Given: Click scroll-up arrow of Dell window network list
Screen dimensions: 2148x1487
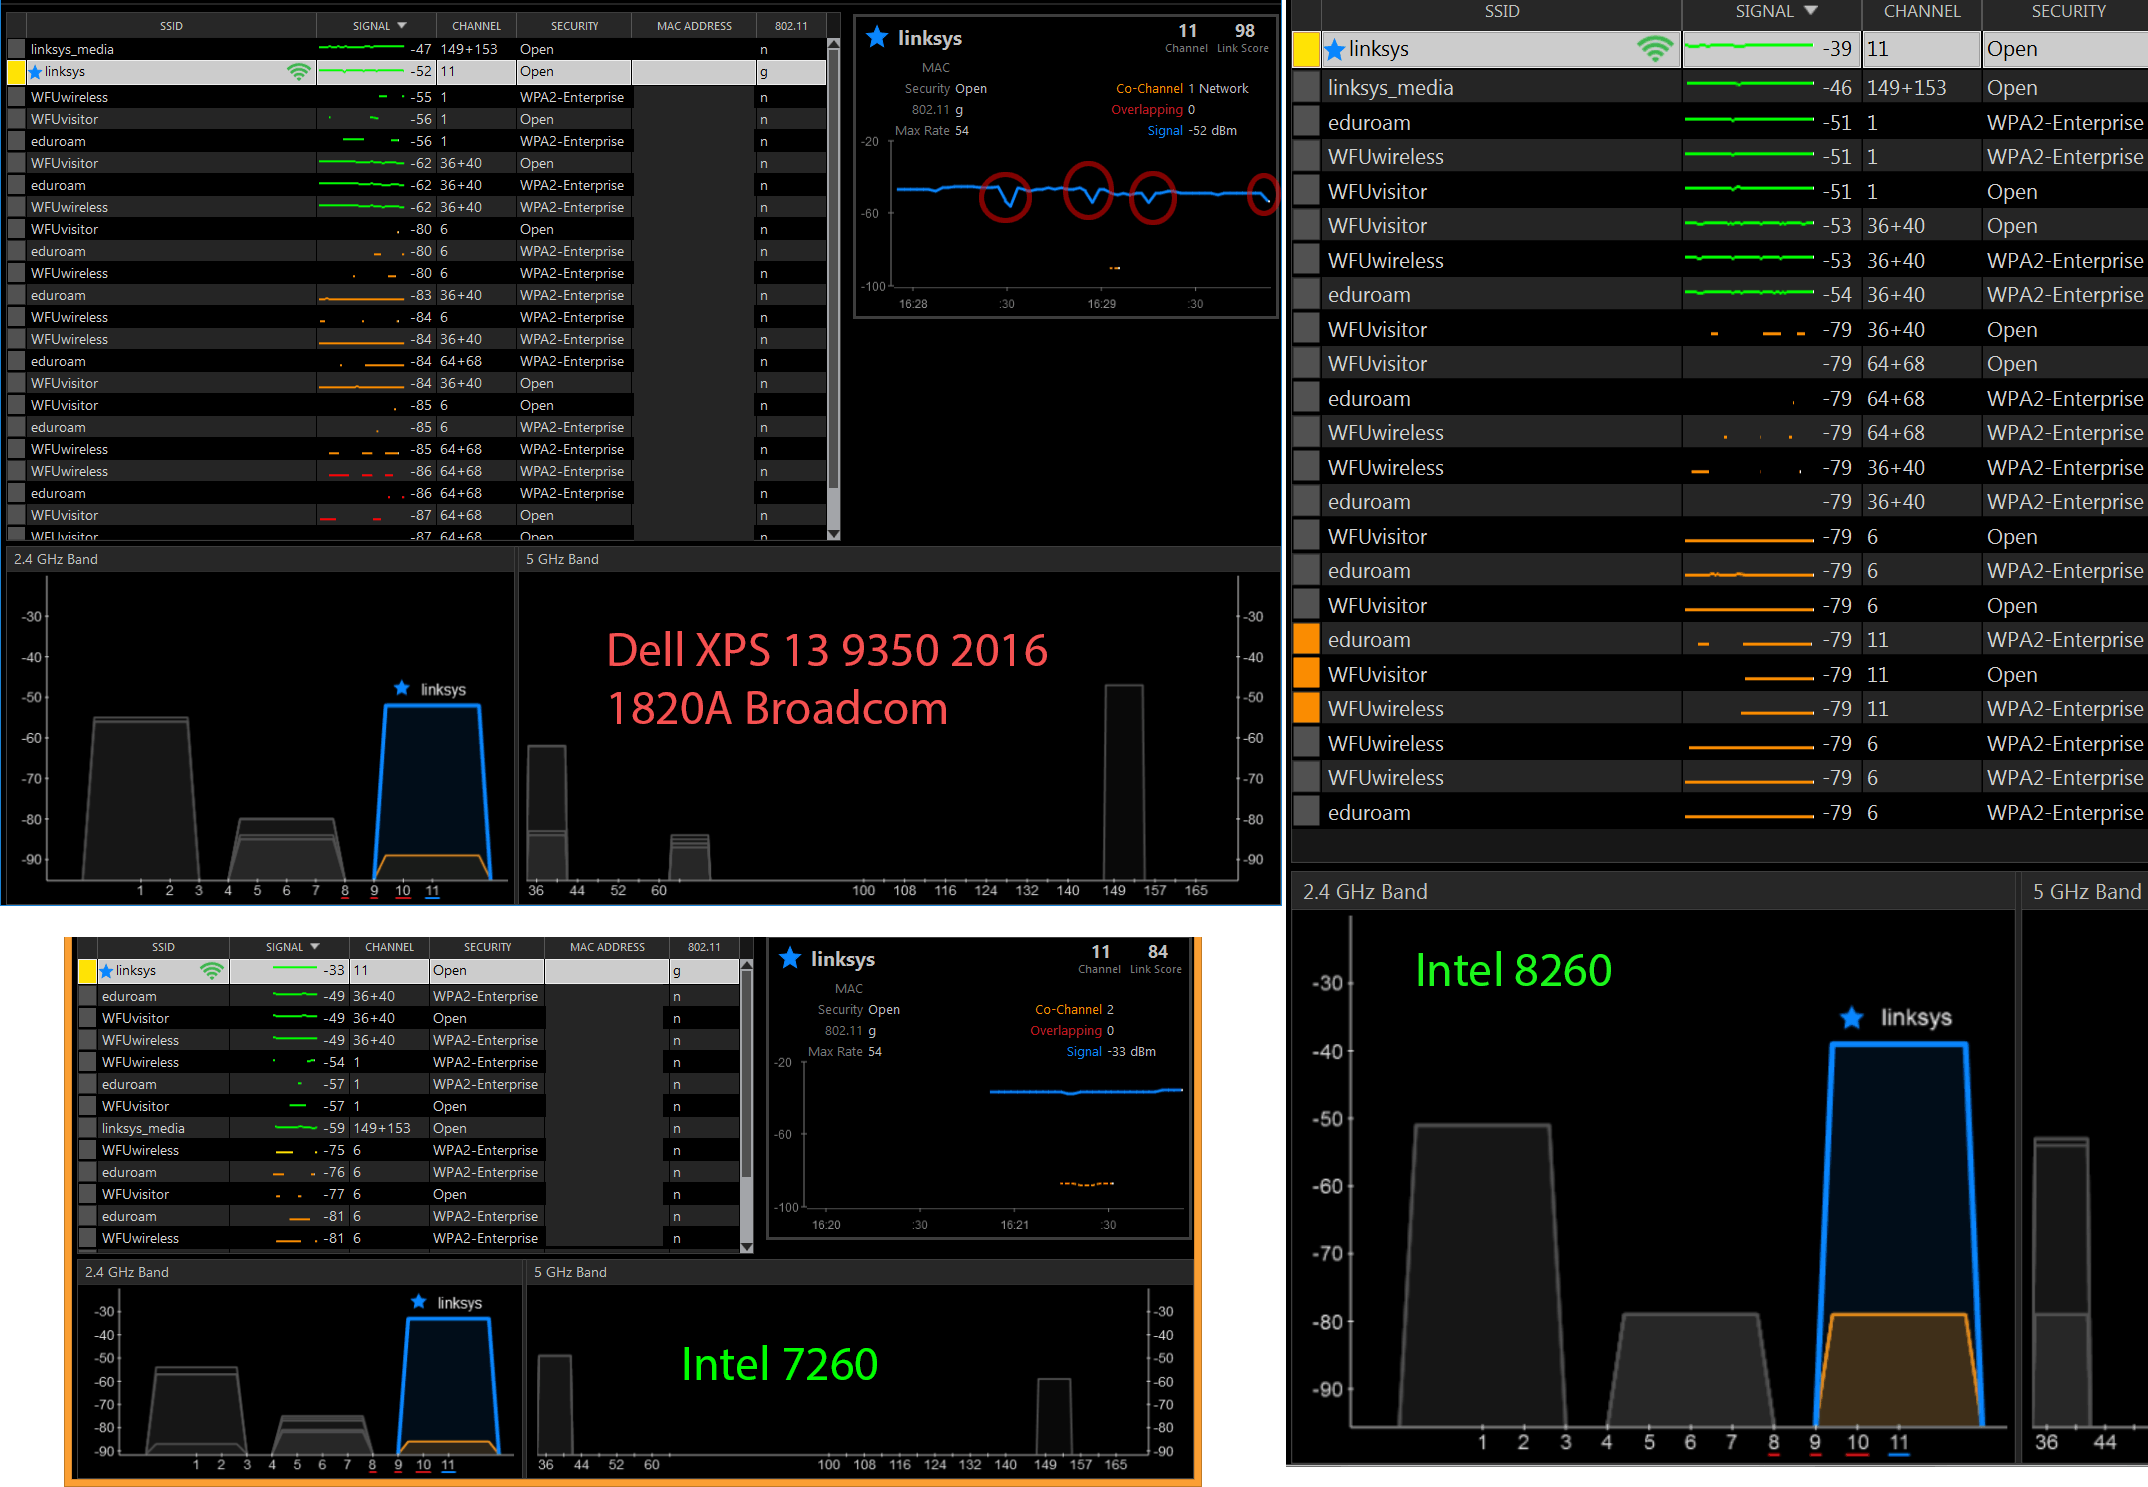Looking at the screenshot, I should [834, 44].
